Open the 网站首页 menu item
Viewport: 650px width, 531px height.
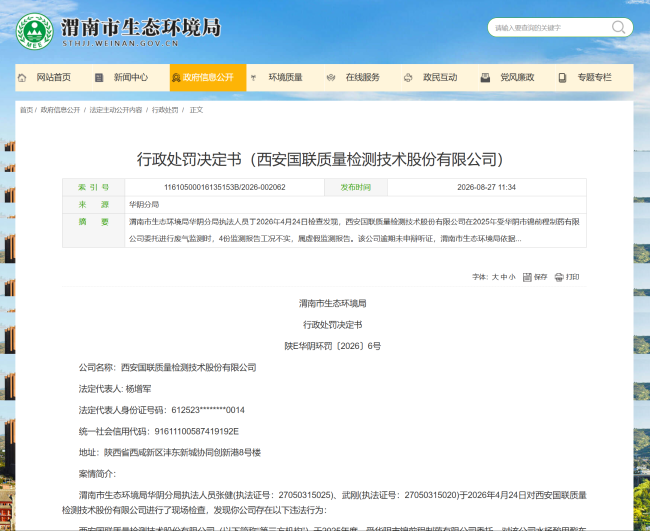tap(53, 77)
